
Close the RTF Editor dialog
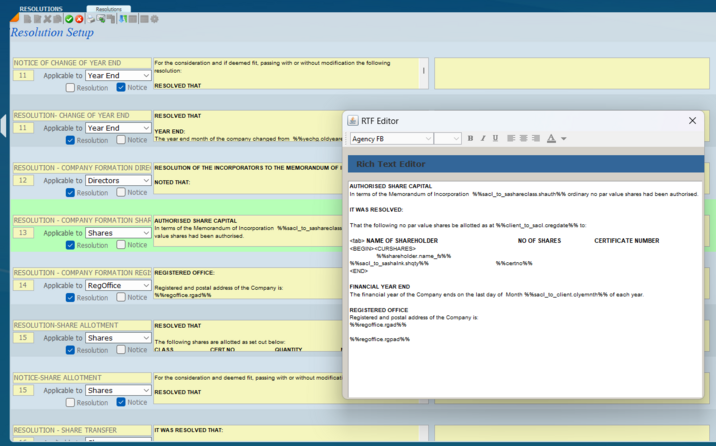(x=692, y=120)
